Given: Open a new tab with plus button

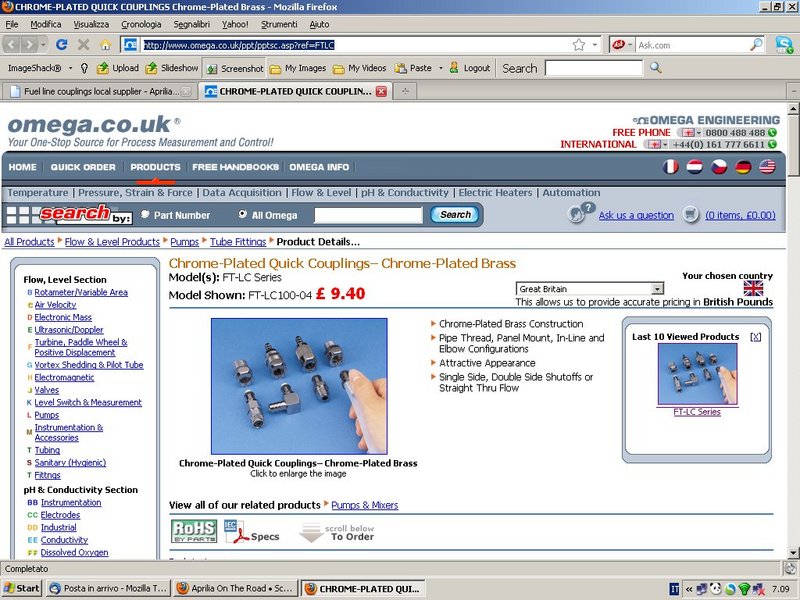Looking at the screenshot, I should point(405,91).
